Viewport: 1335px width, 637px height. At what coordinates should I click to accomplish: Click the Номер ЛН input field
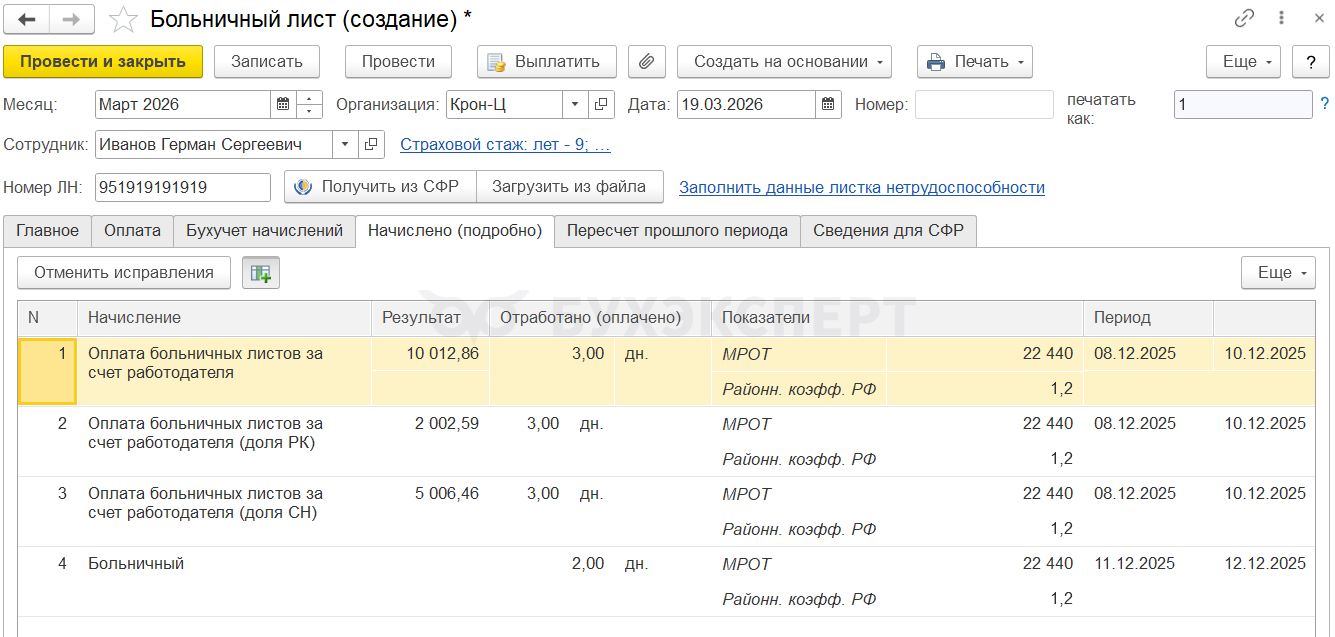(x=182, y=187)
